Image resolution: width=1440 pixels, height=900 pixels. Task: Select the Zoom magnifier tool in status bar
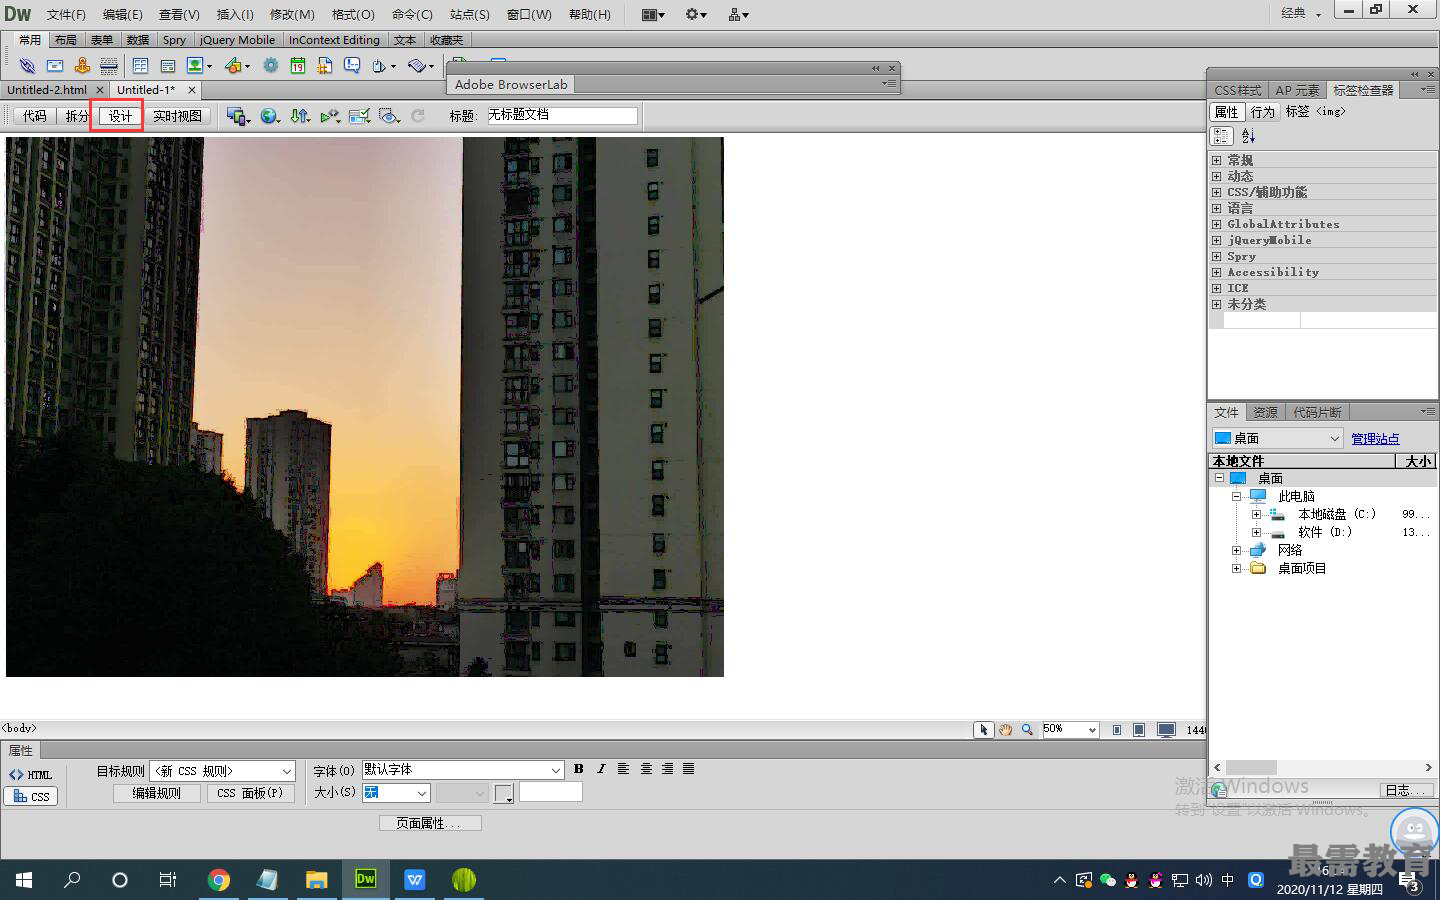click(x=1027, y=730)
